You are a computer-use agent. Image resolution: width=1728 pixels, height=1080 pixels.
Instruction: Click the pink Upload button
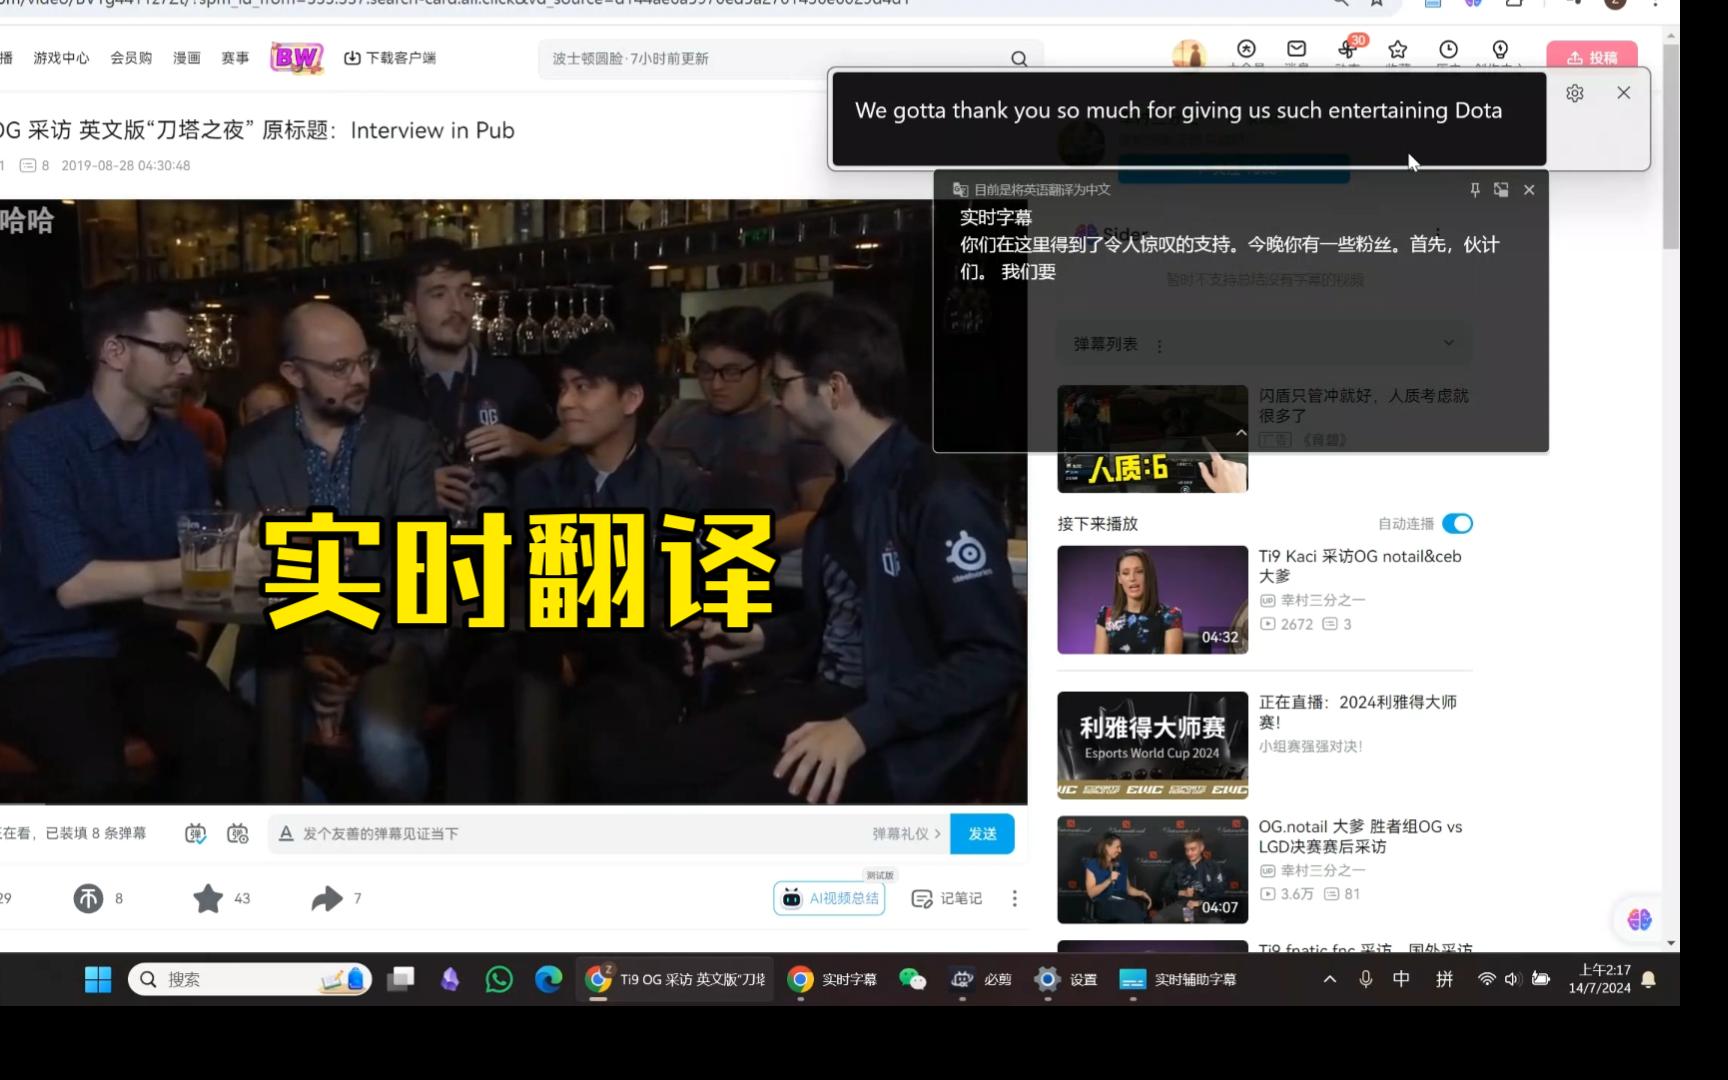coord(1592,57)
